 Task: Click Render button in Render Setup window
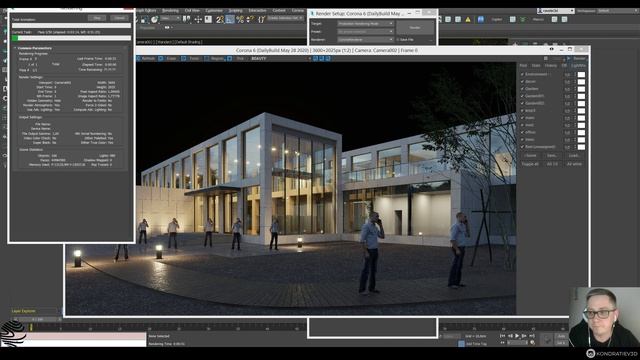click(x=415, y=27)
